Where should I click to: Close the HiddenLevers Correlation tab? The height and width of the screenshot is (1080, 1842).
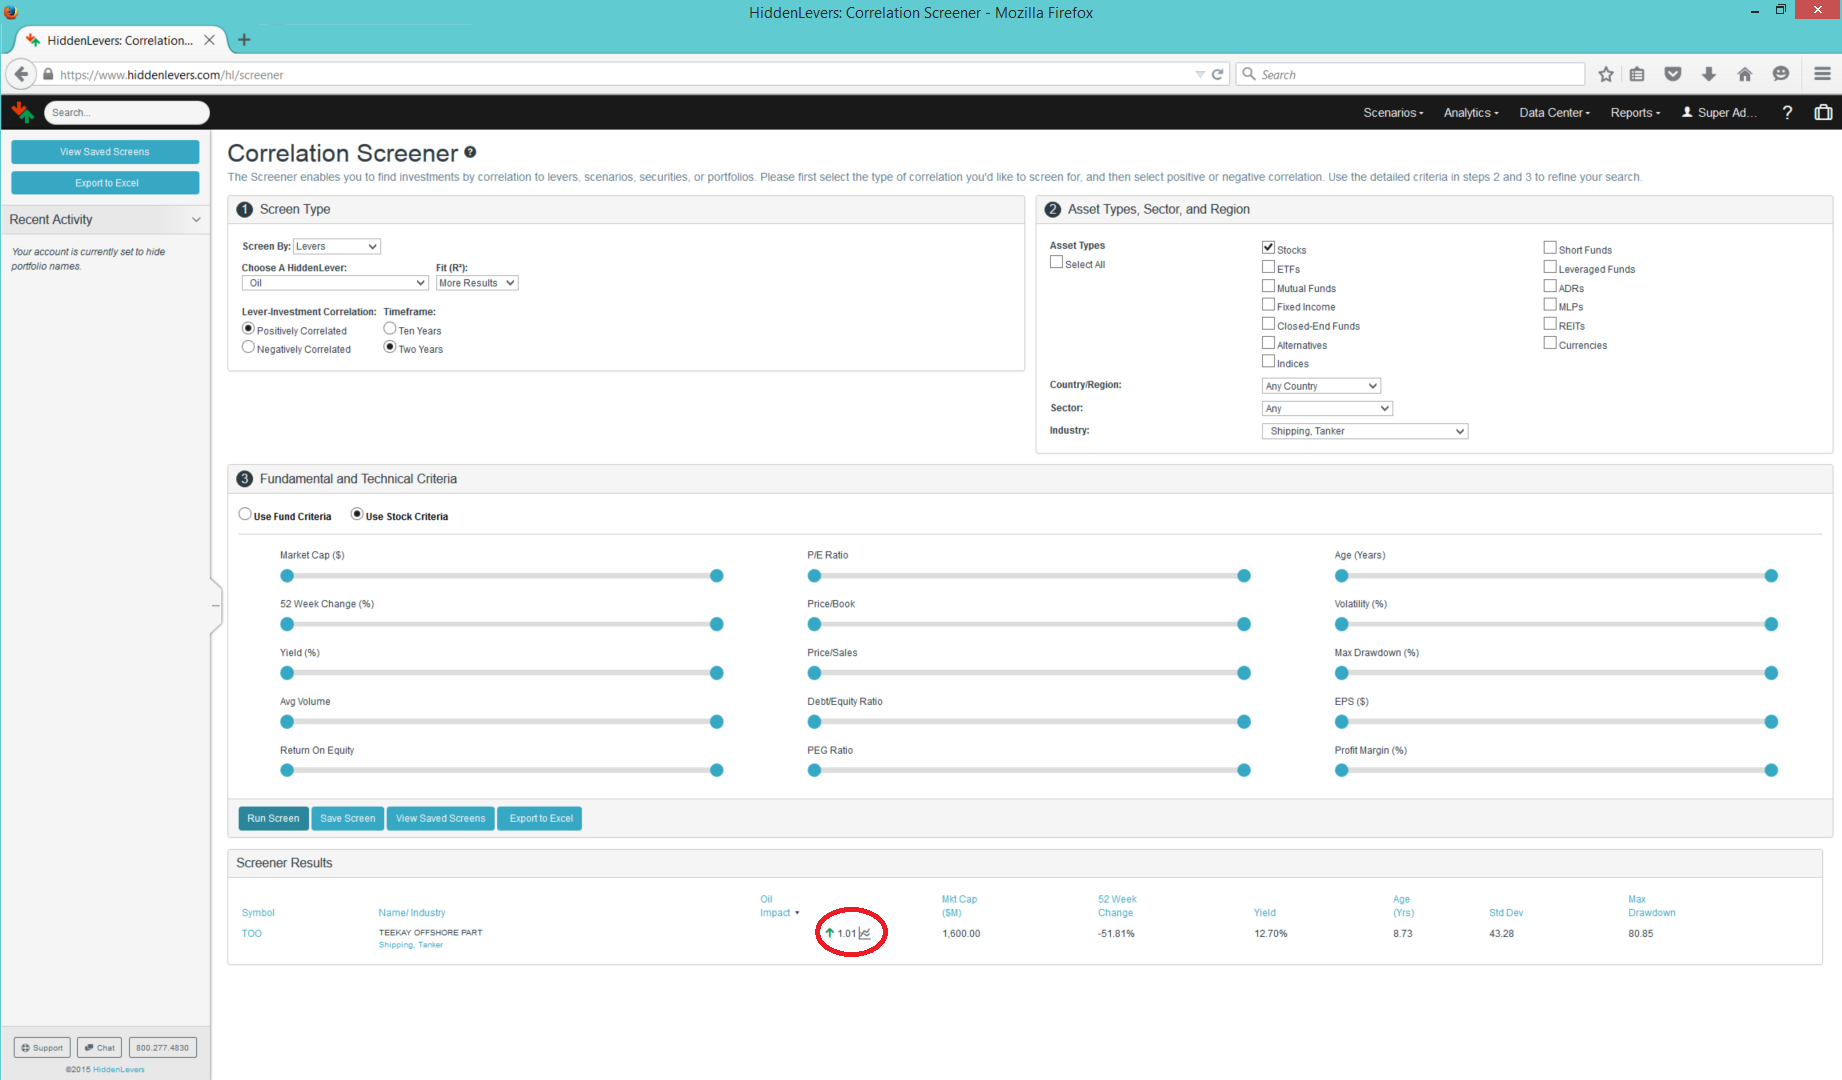pos(209,40)
